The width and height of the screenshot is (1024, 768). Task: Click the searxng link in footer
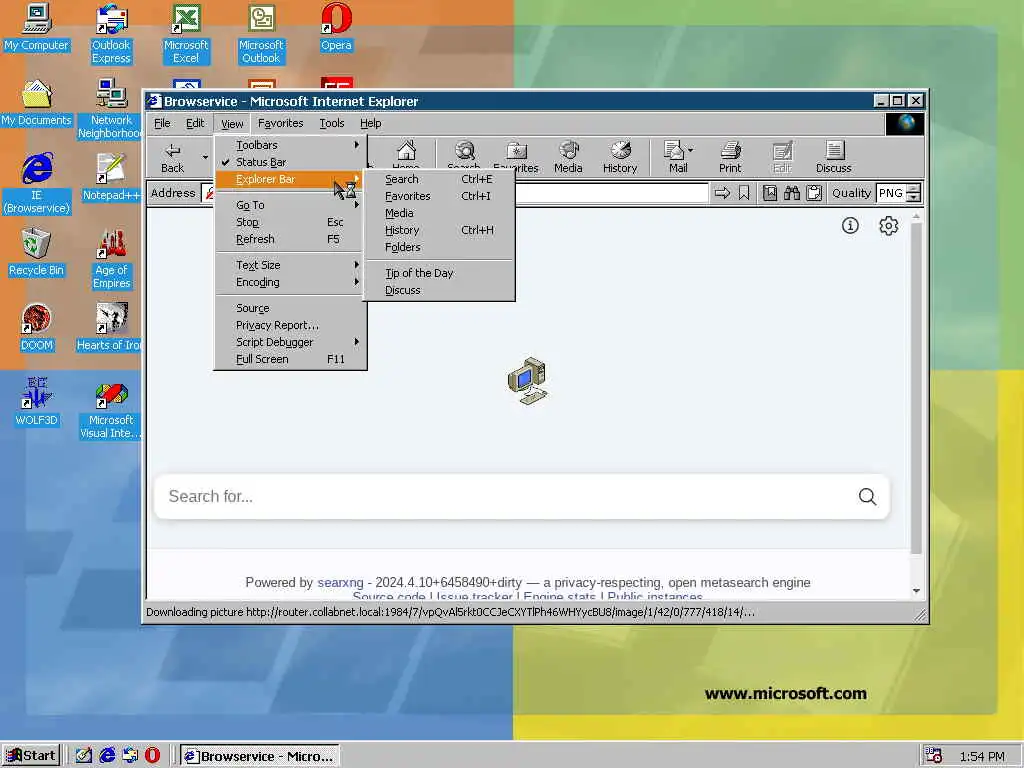(x=340, y=583)
